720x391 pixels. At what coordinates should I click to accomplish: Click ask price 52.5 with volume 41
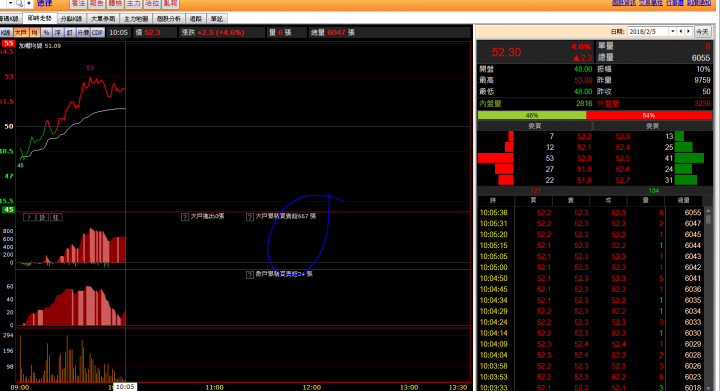click(623, 158)
